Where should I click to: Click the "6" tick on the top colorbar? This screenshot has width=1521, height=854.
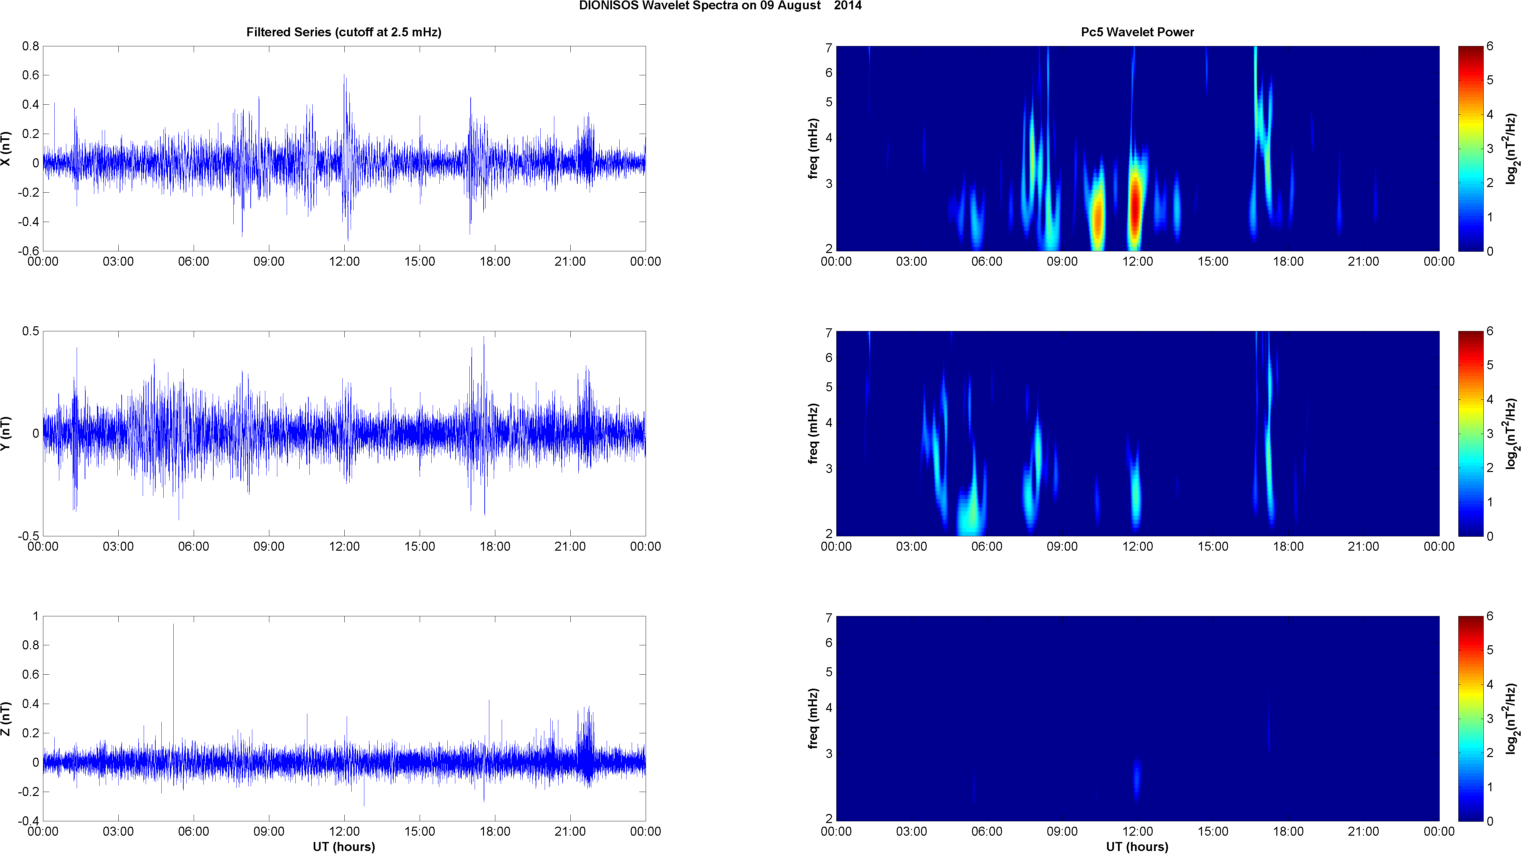pos(1490,46)
